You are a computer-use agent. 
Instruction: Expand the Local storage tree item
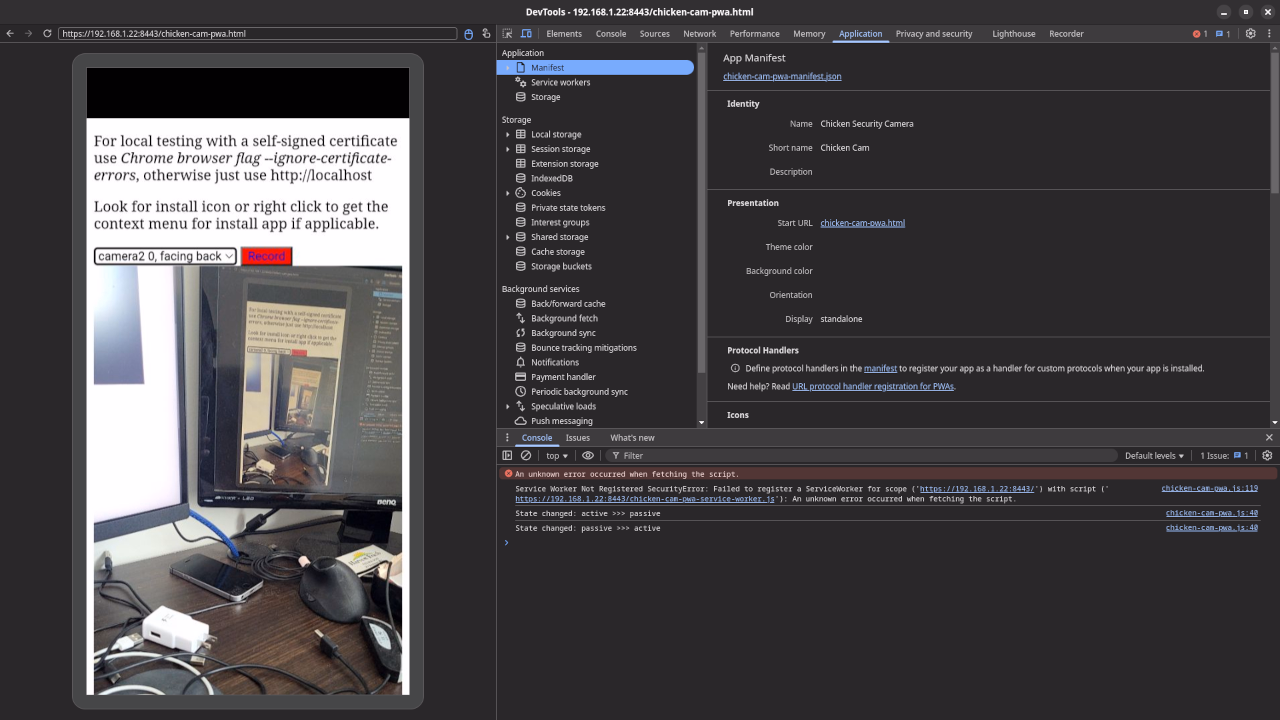[x=508, y=134]
